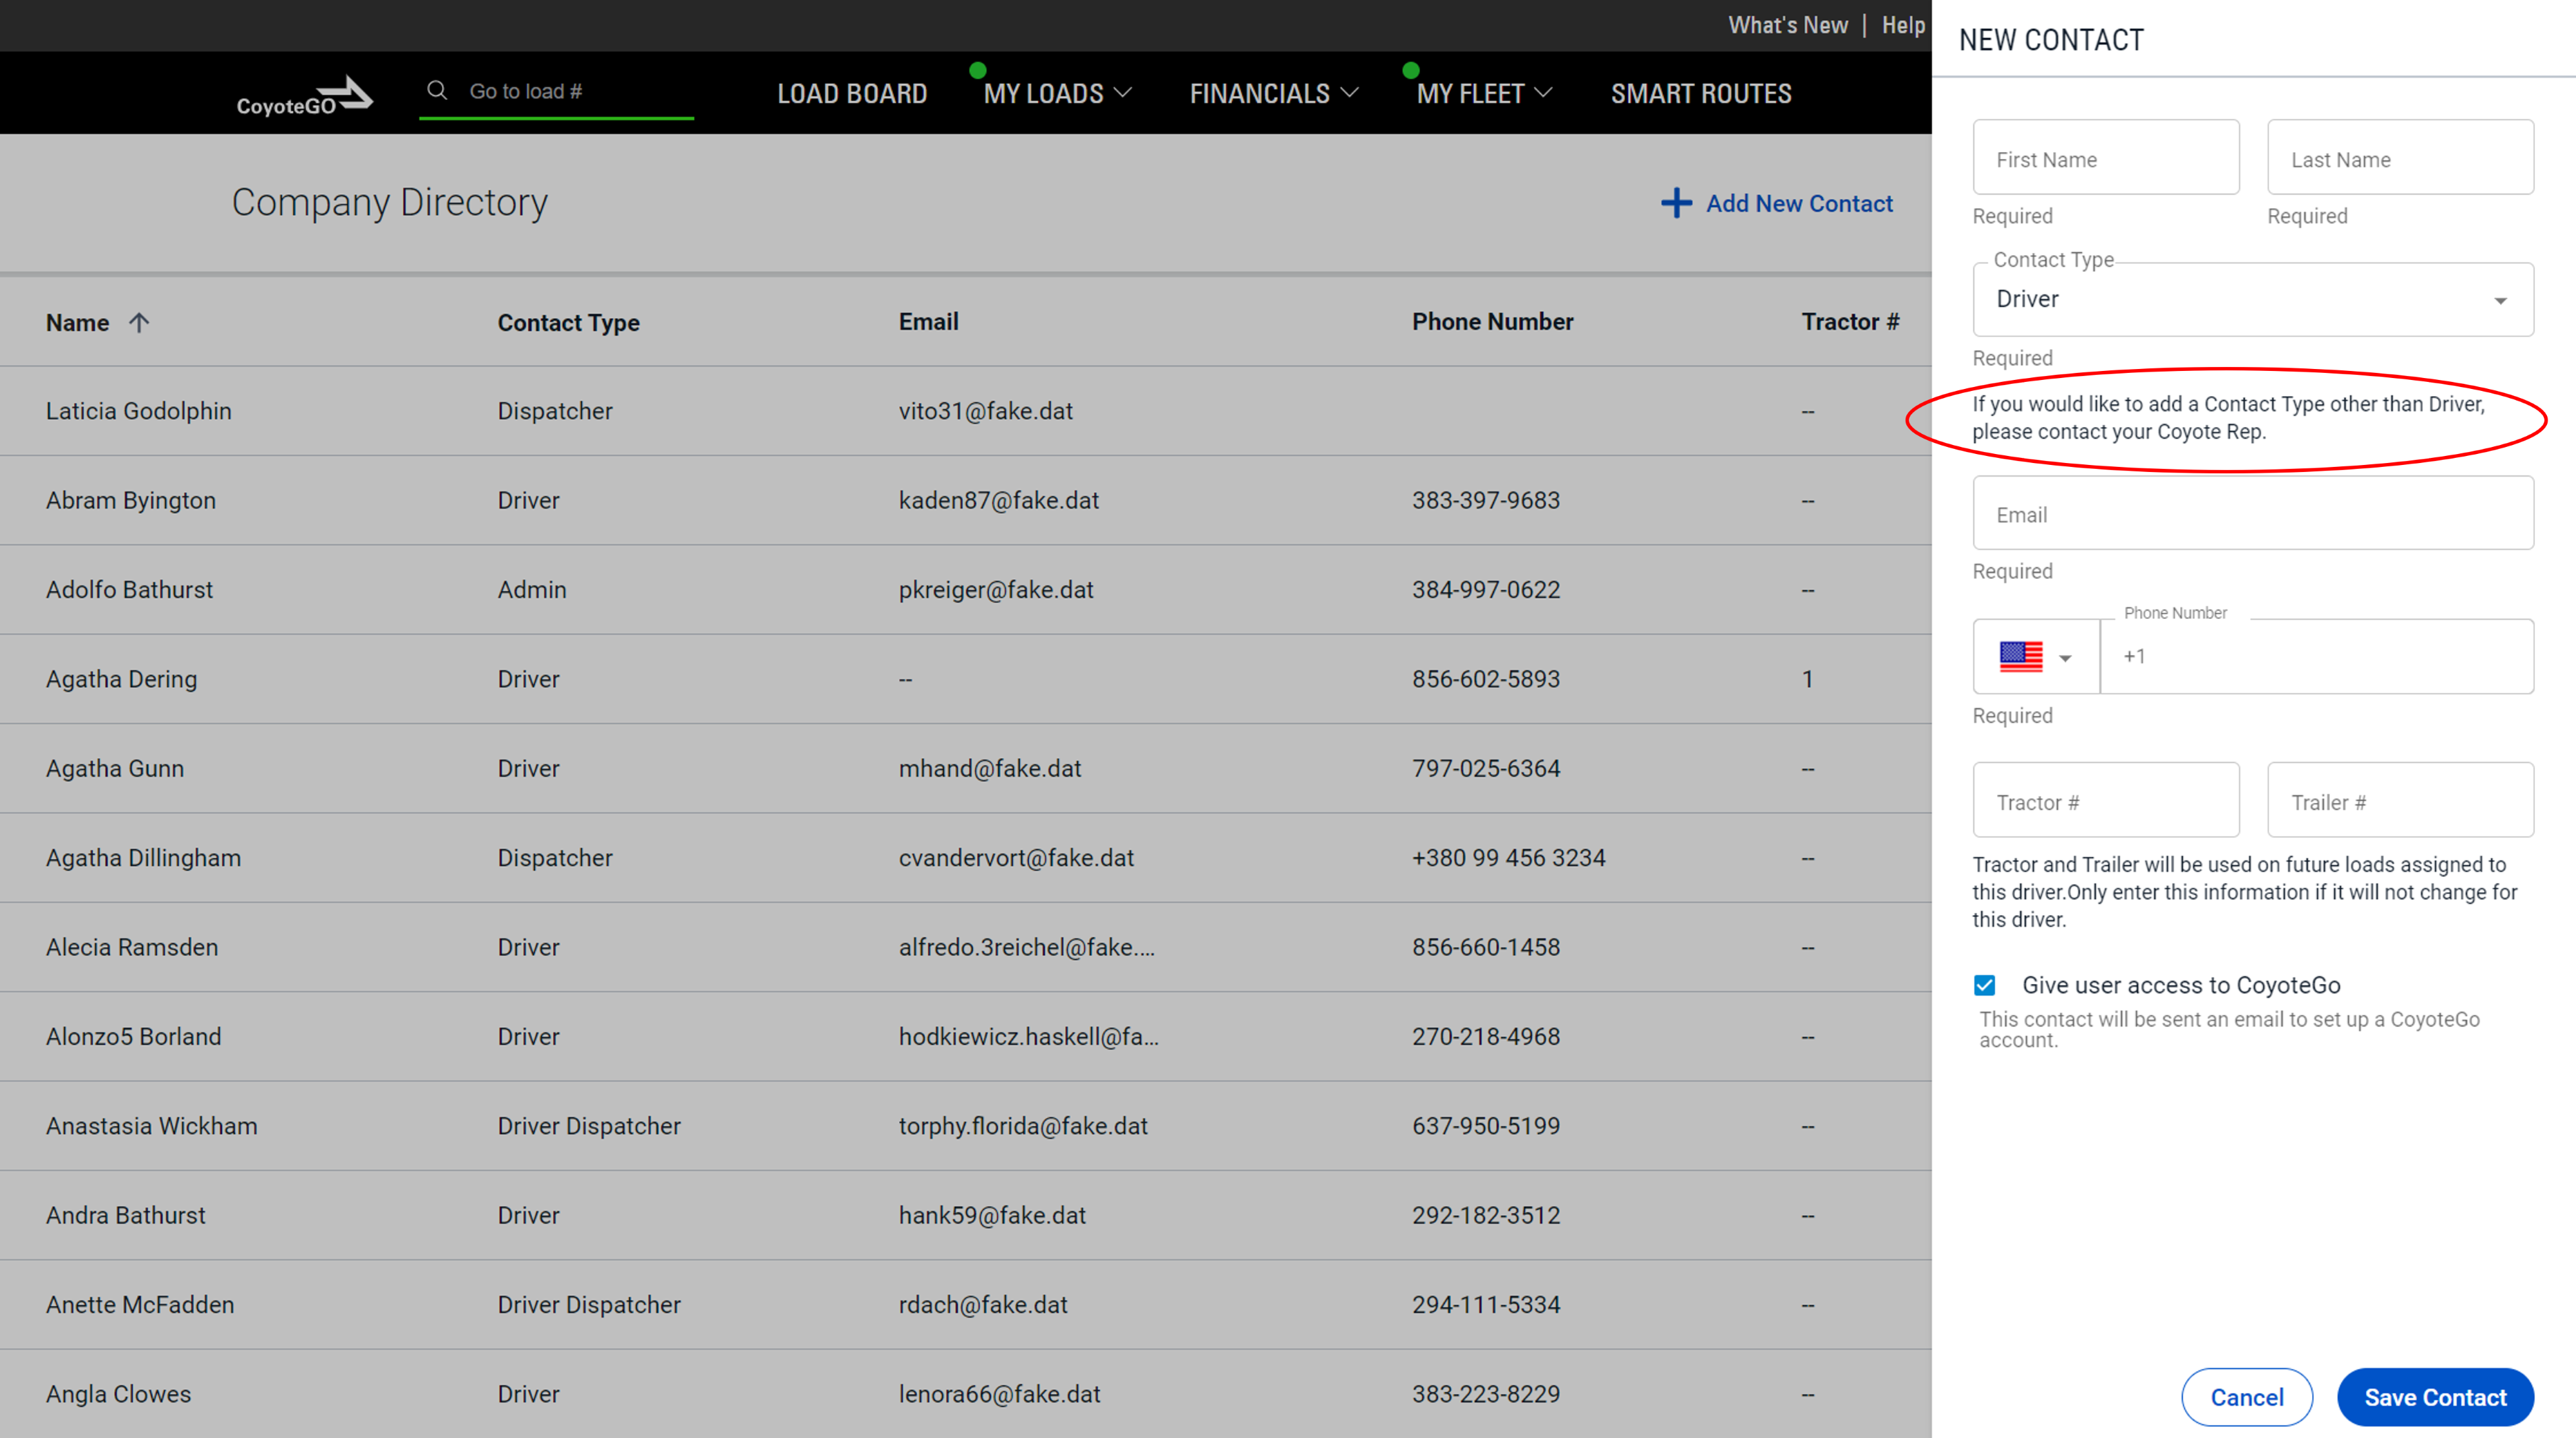Screen dimensions: 2576x1438
Task: Enable the CoyoteGo account access toggle
Action: (1985, 985)
